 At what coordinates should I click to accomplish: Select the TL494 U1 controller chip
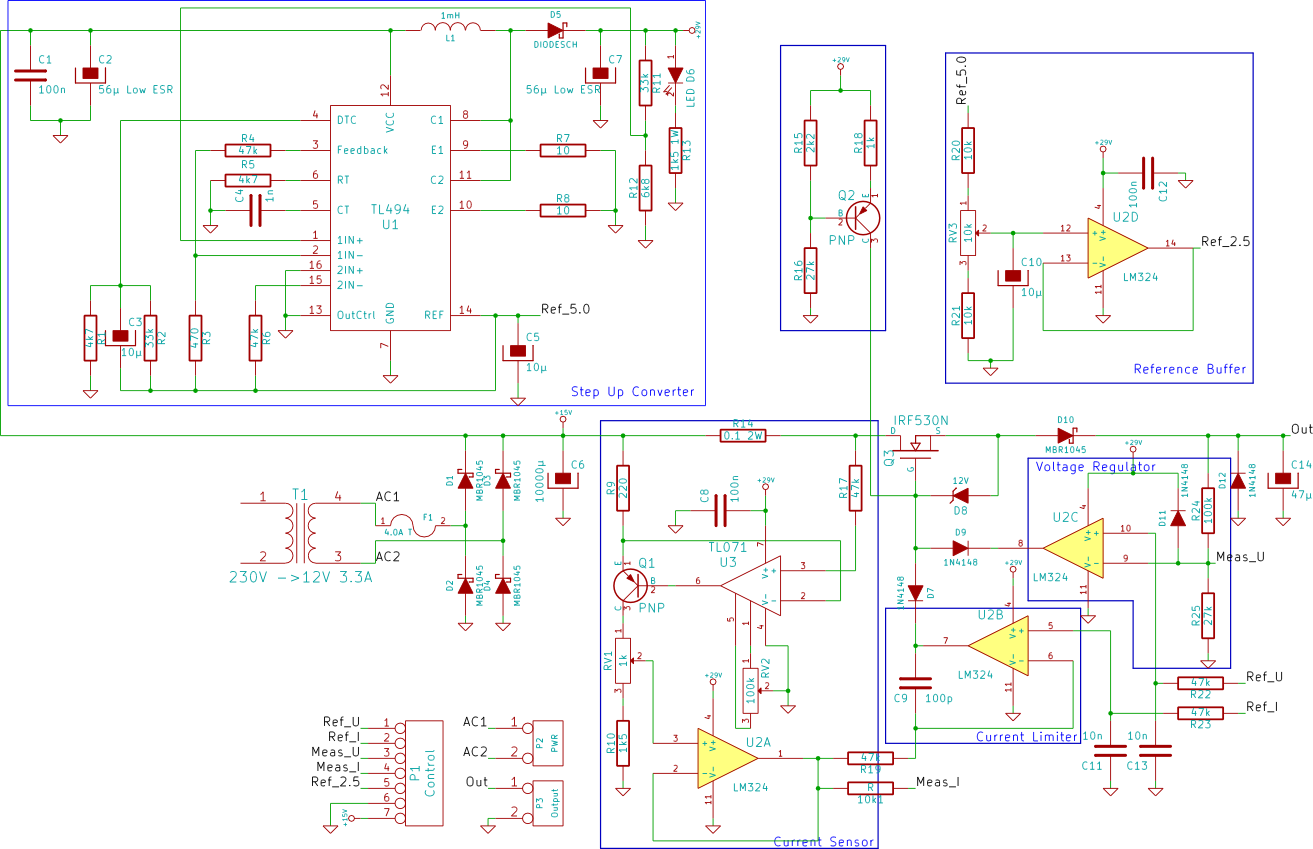click(389, 217)
